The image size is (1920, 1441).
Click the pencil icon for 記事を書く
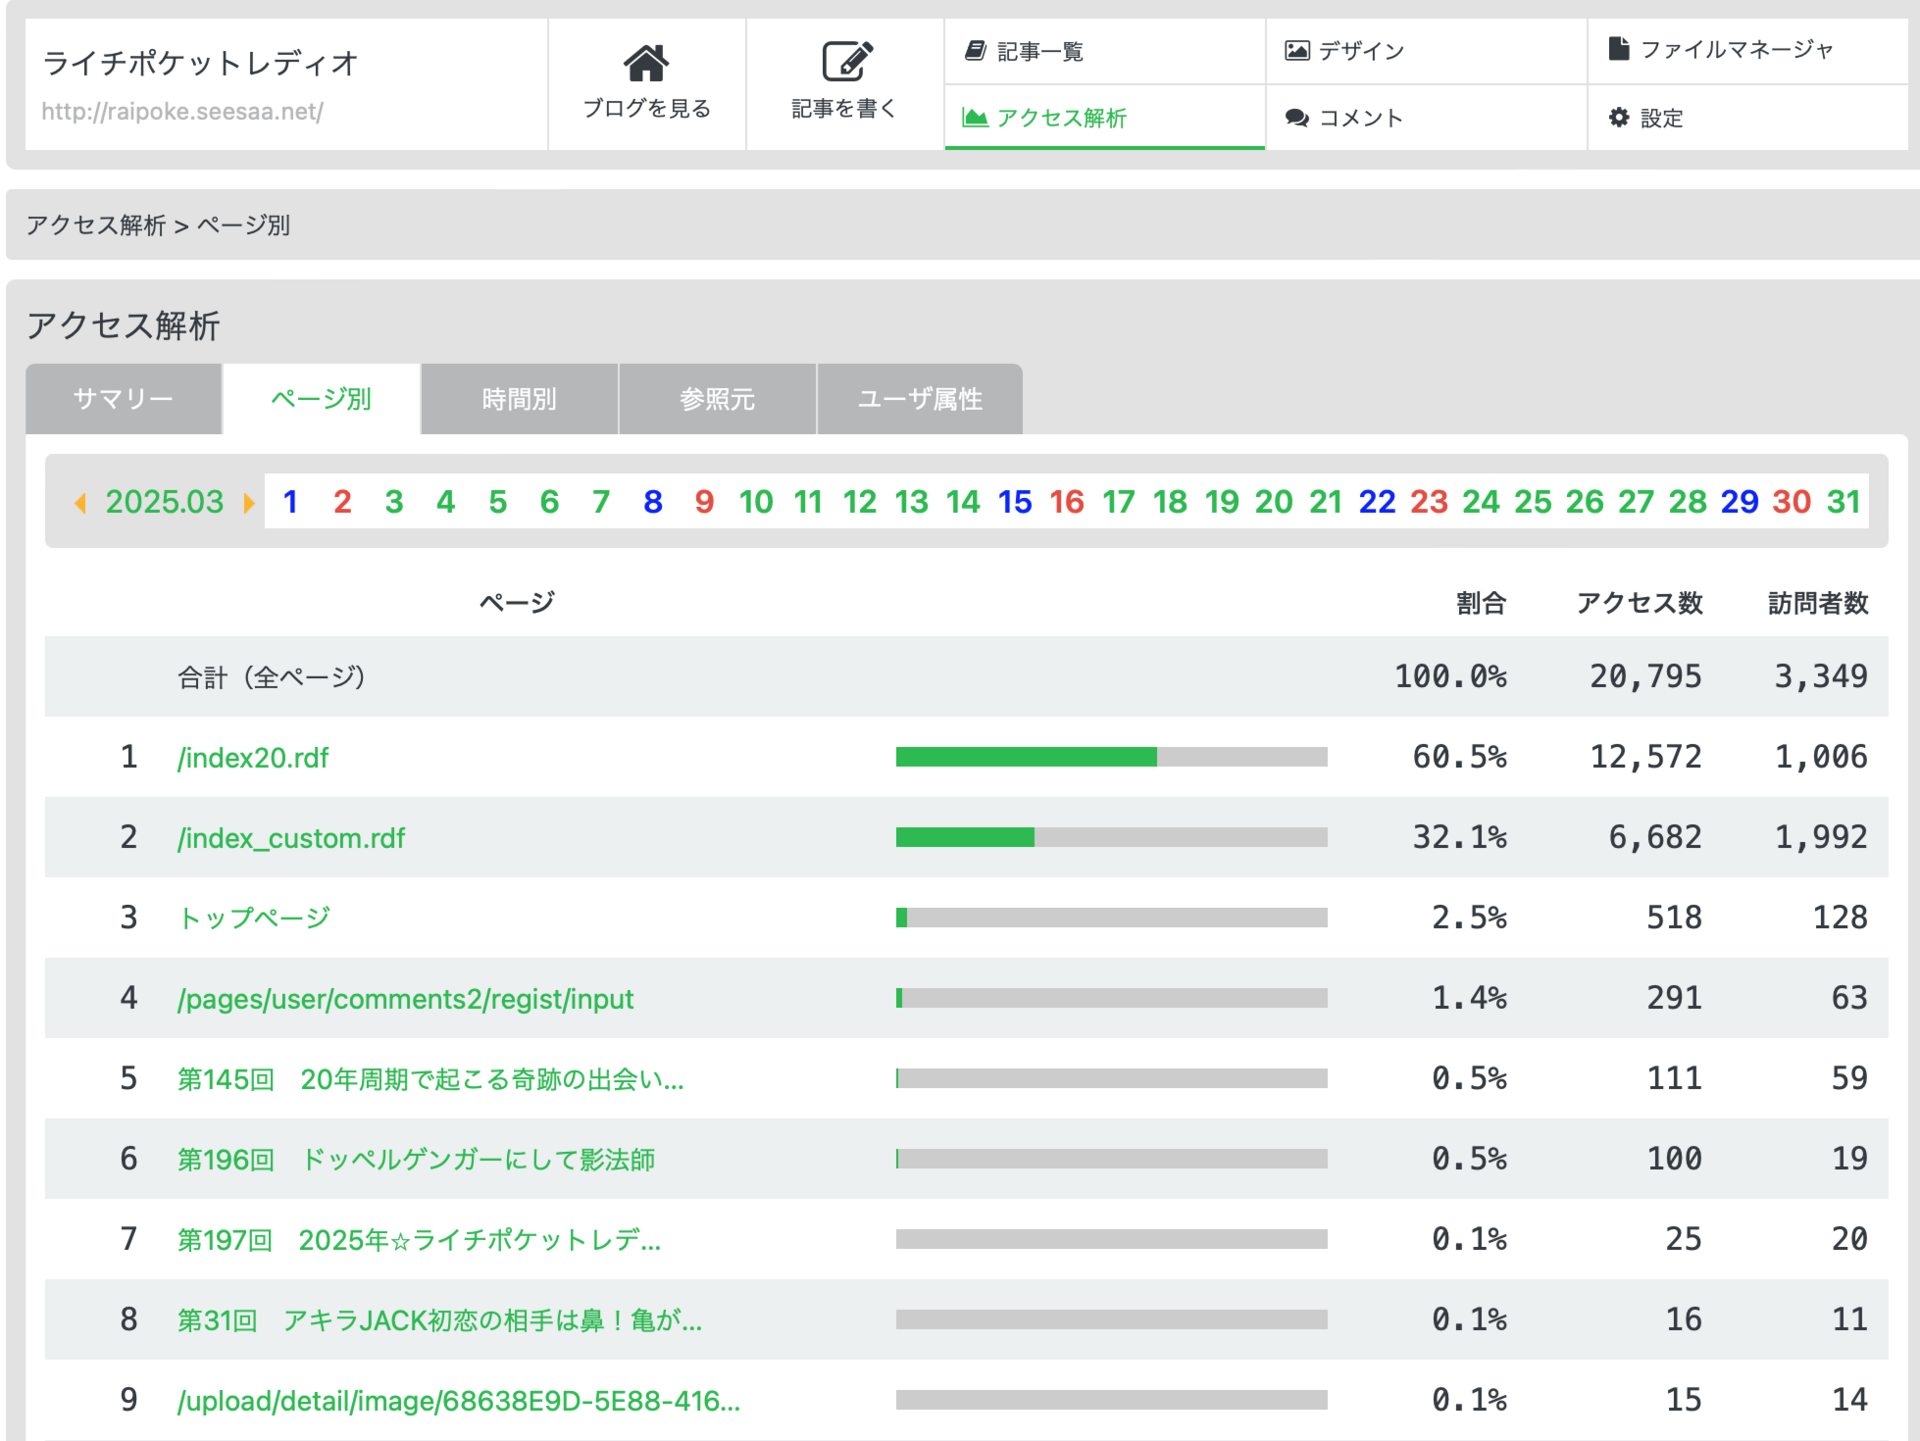point(846,61)
